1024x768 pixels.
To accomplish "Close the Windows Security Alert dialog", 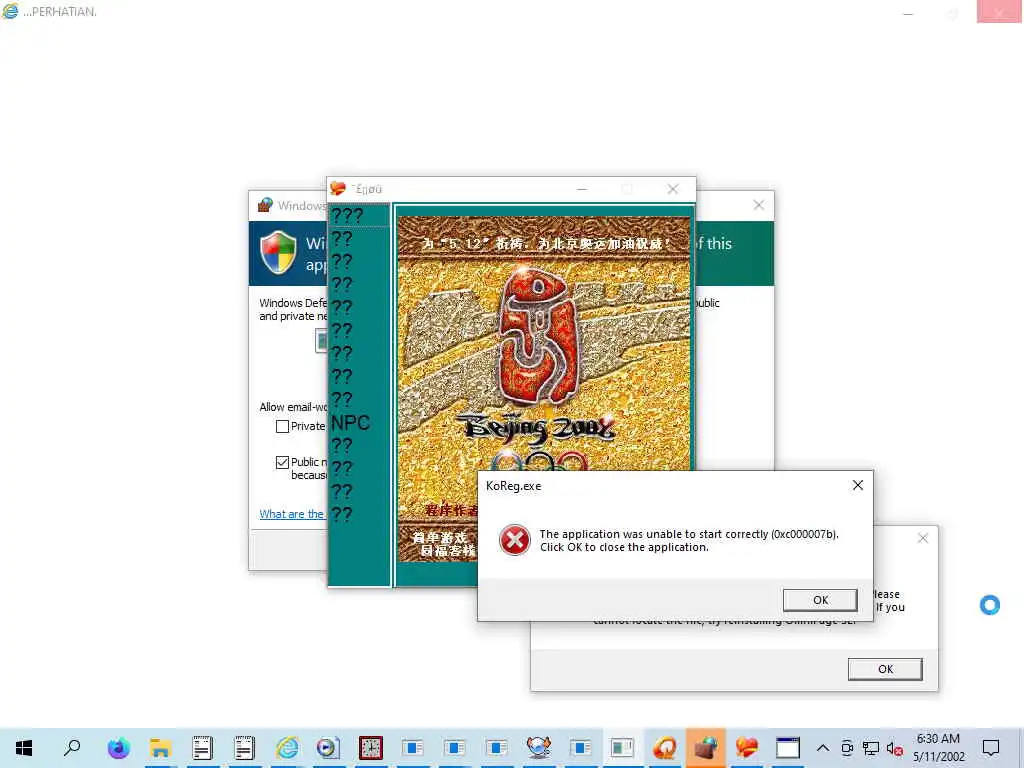I will point(758,205).
